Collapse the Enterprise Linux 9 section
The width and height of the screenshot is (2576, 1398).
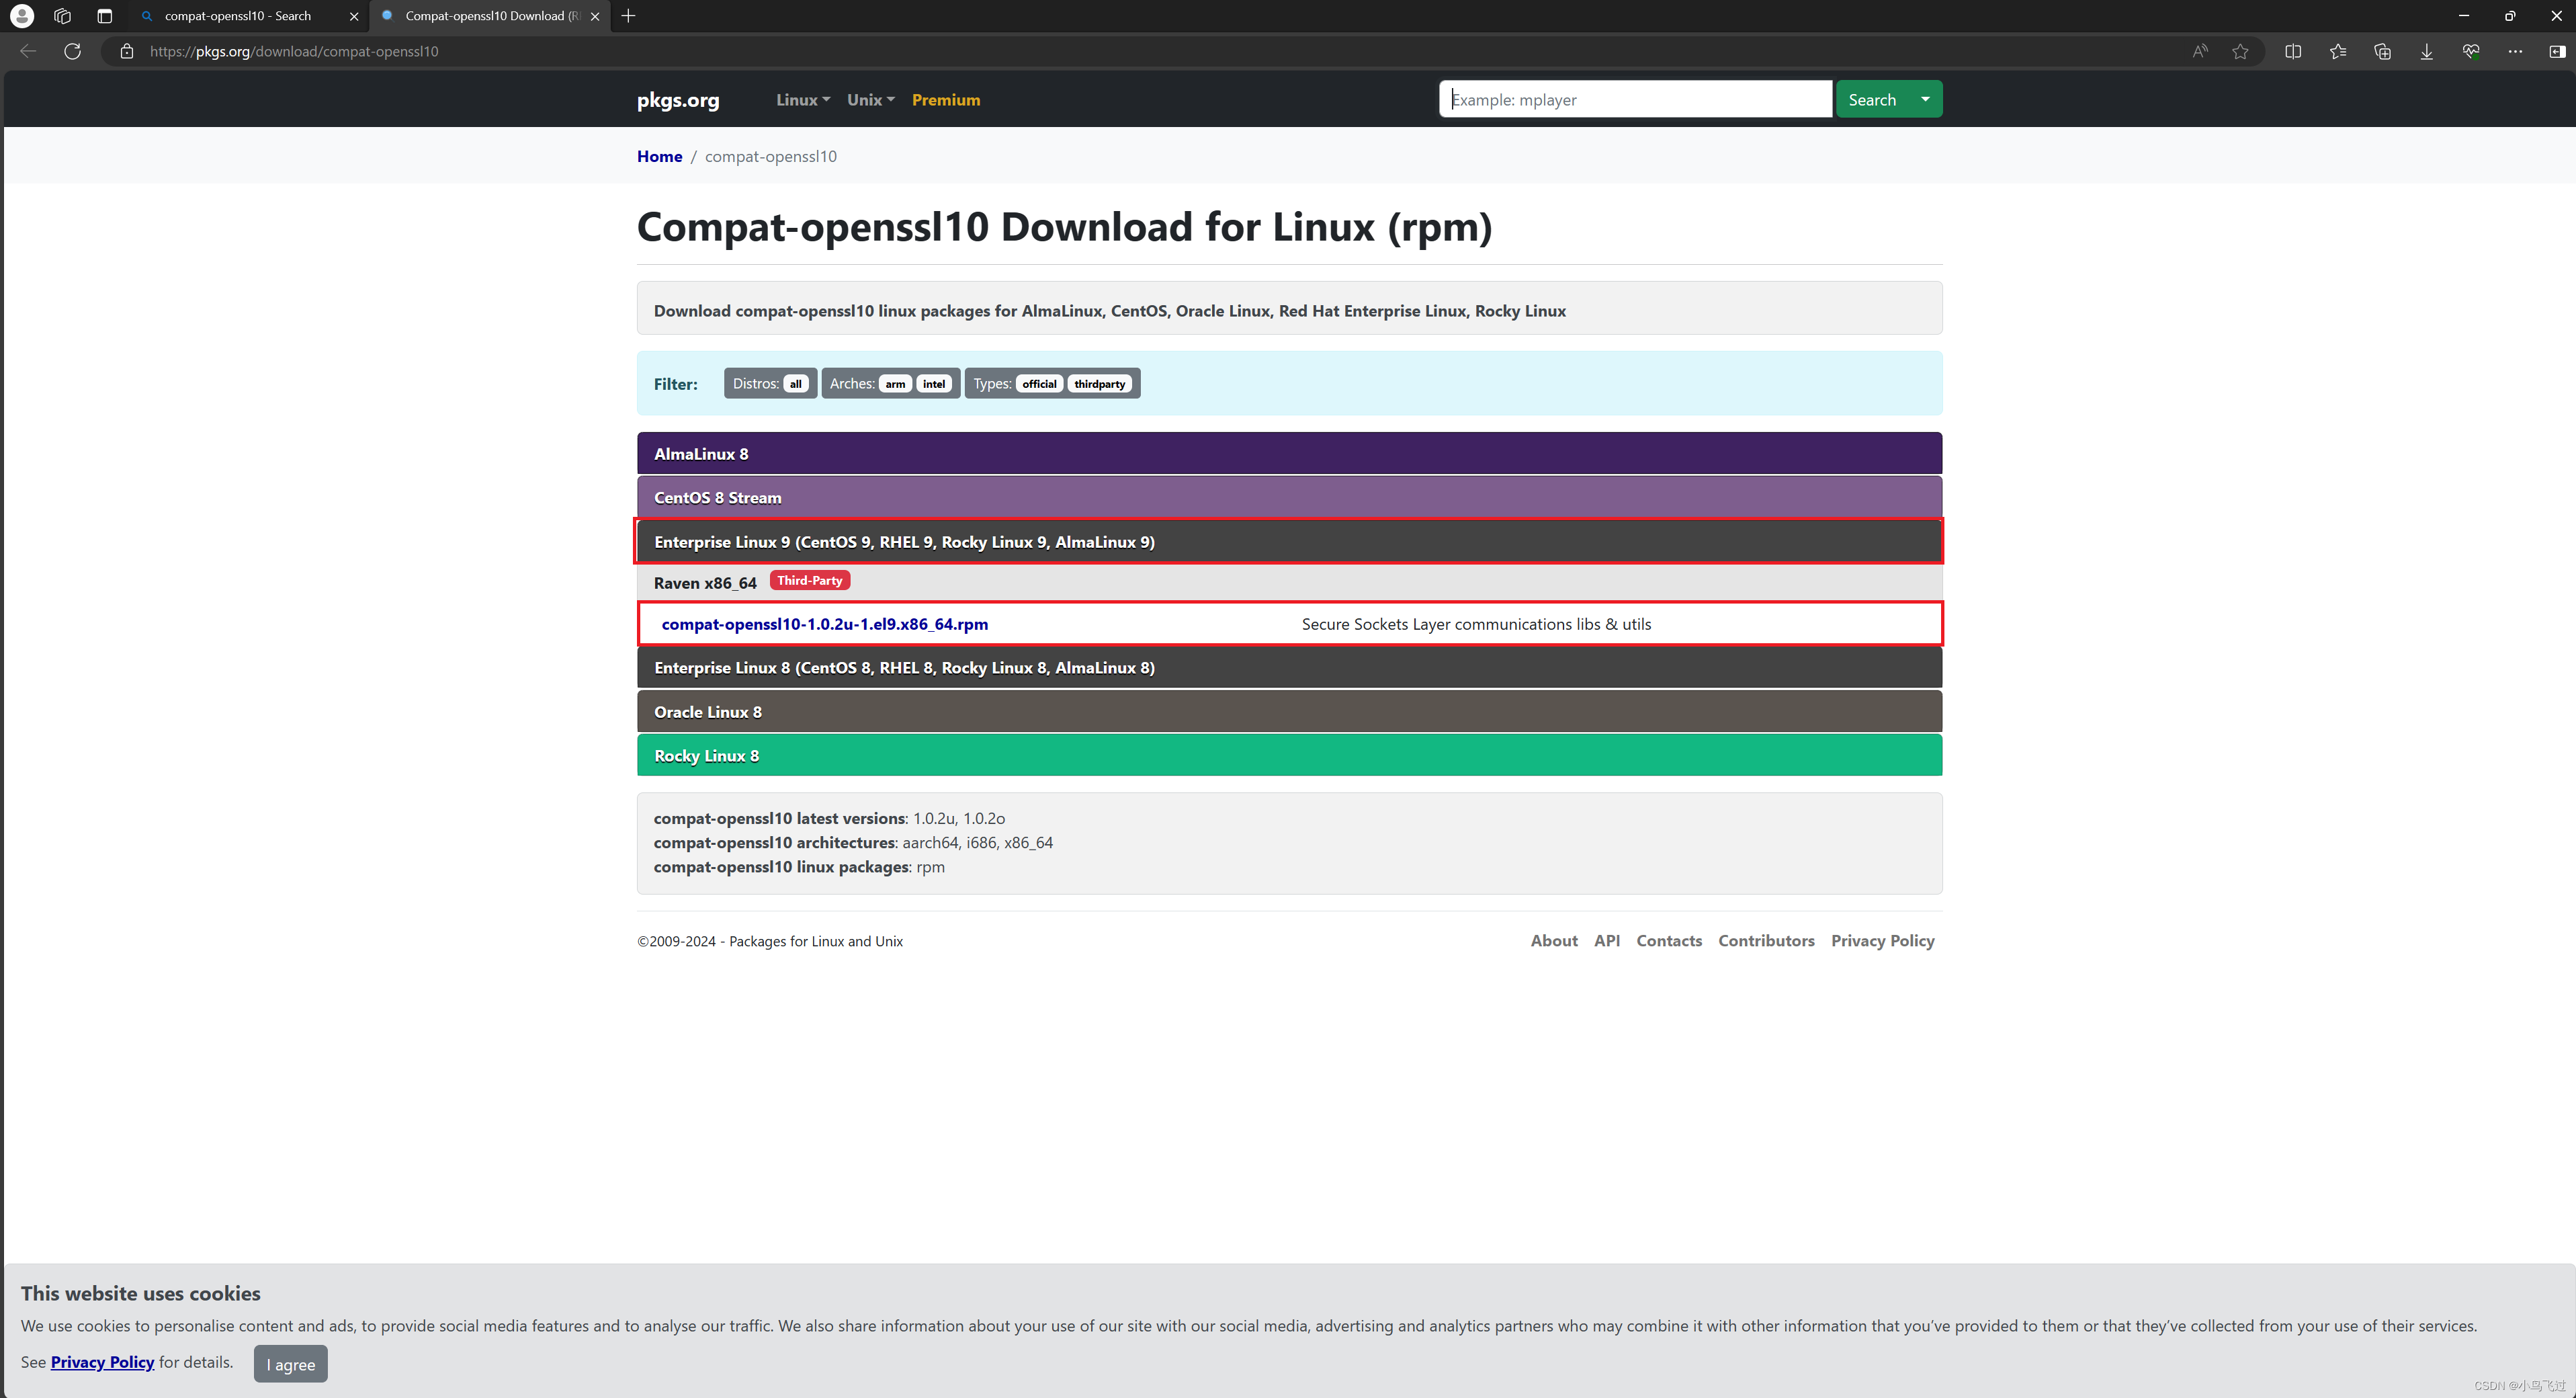1289,541
